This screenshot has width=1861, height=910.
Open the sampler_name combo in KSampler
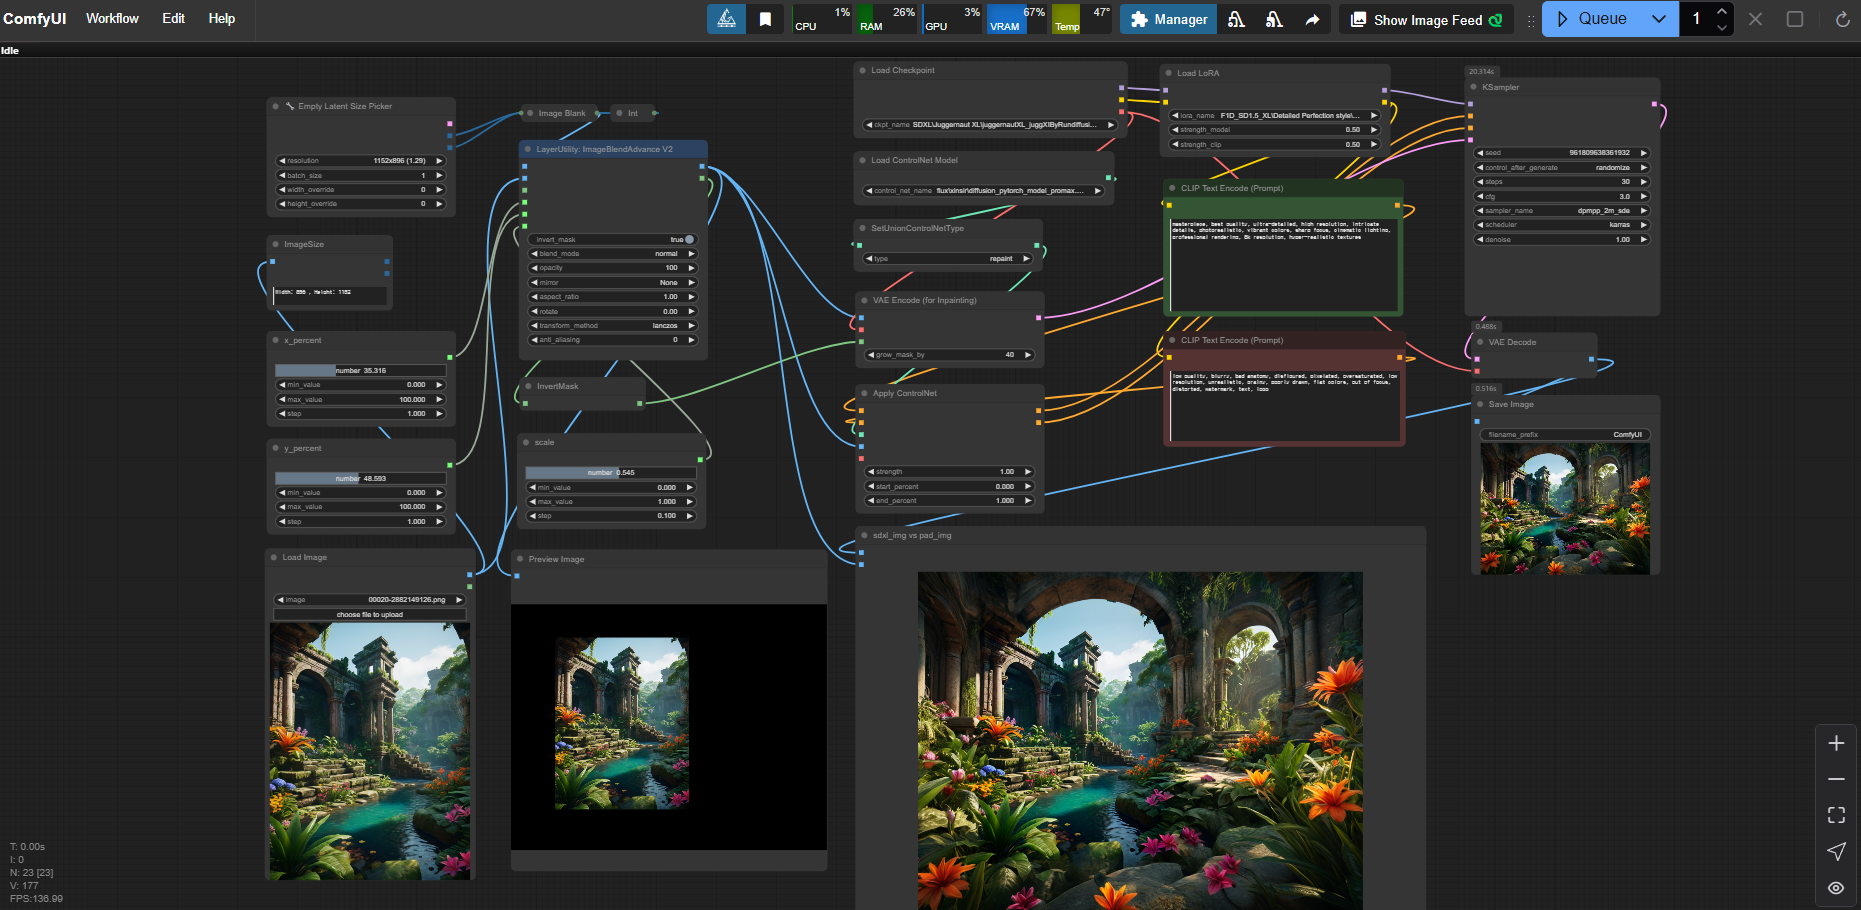click(x=1558, y=211)
